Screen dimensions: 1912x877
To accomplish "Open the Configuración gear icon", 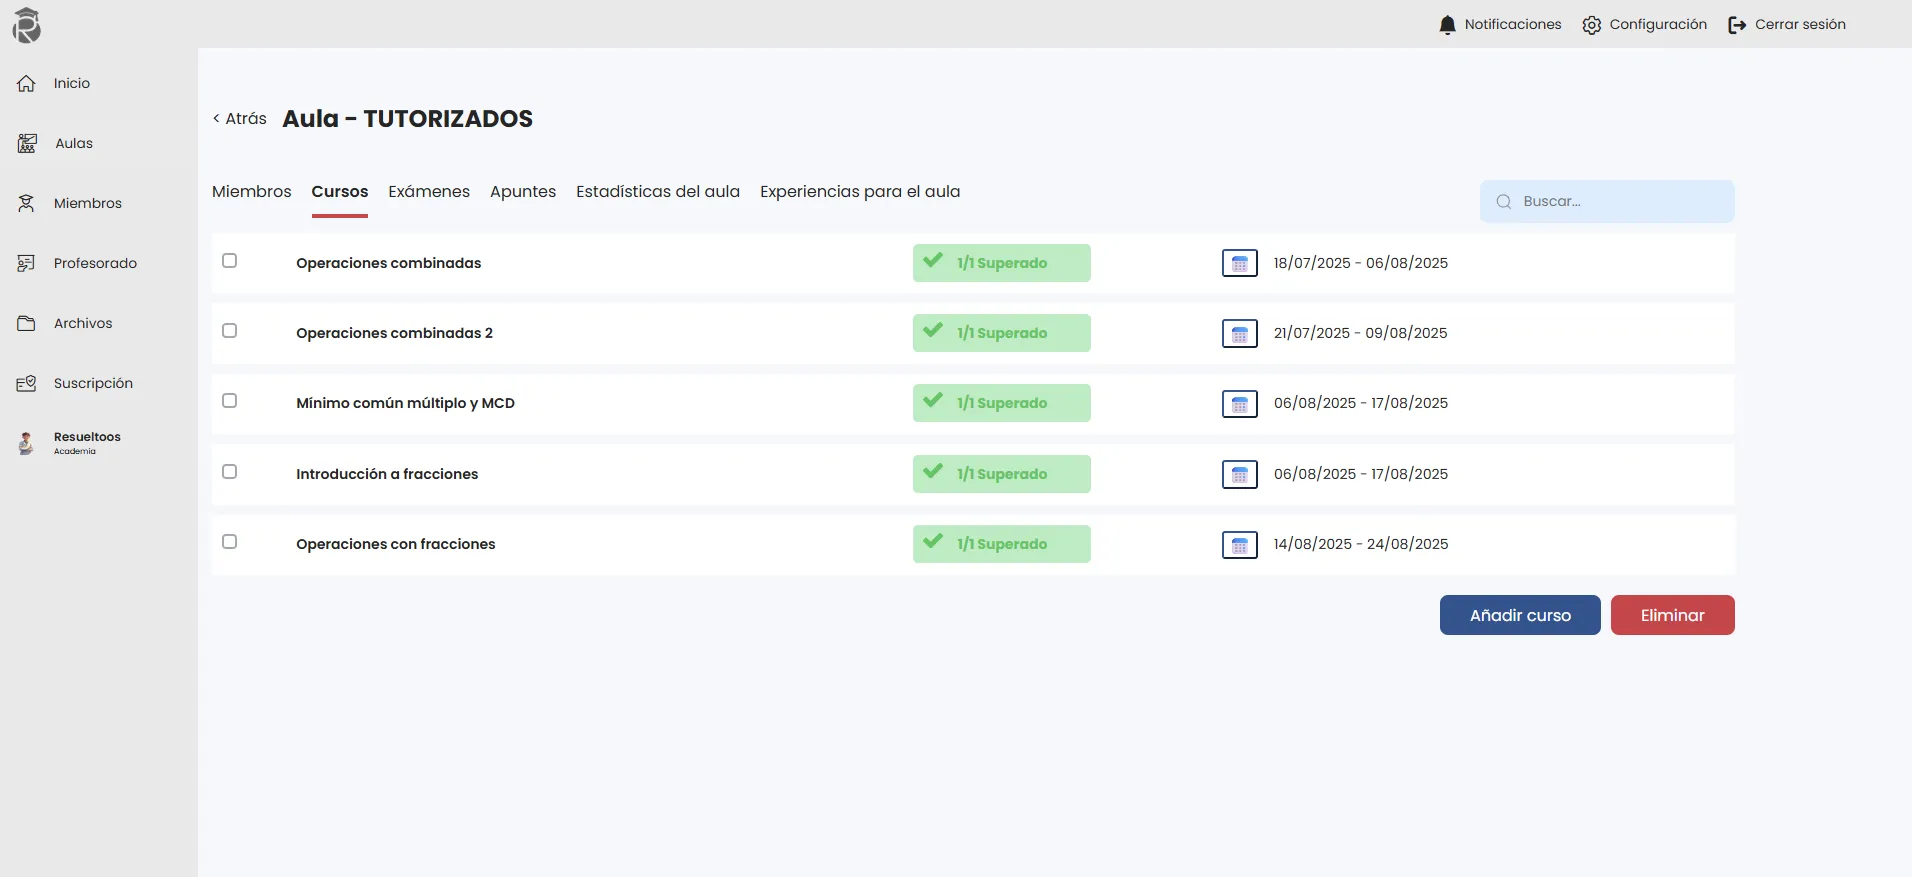I will click(x=1592, y=25).
